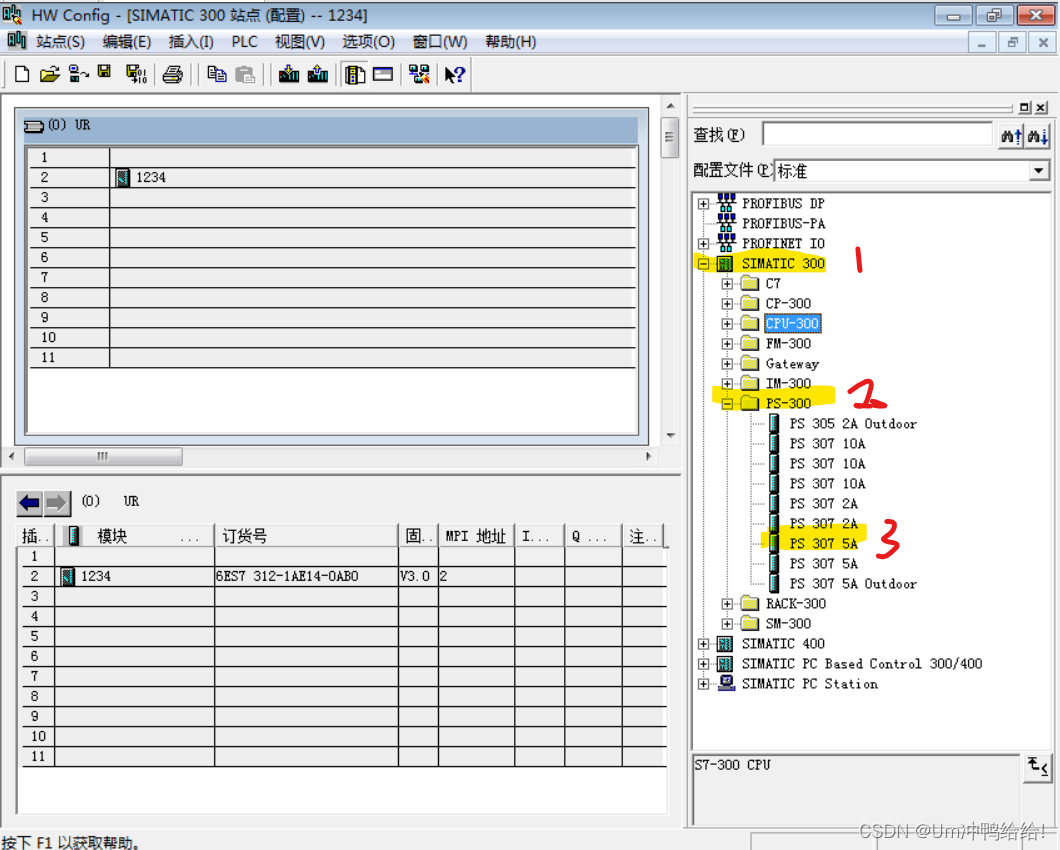
Task: Click the context help arrow icon
Action: [454, 74]
